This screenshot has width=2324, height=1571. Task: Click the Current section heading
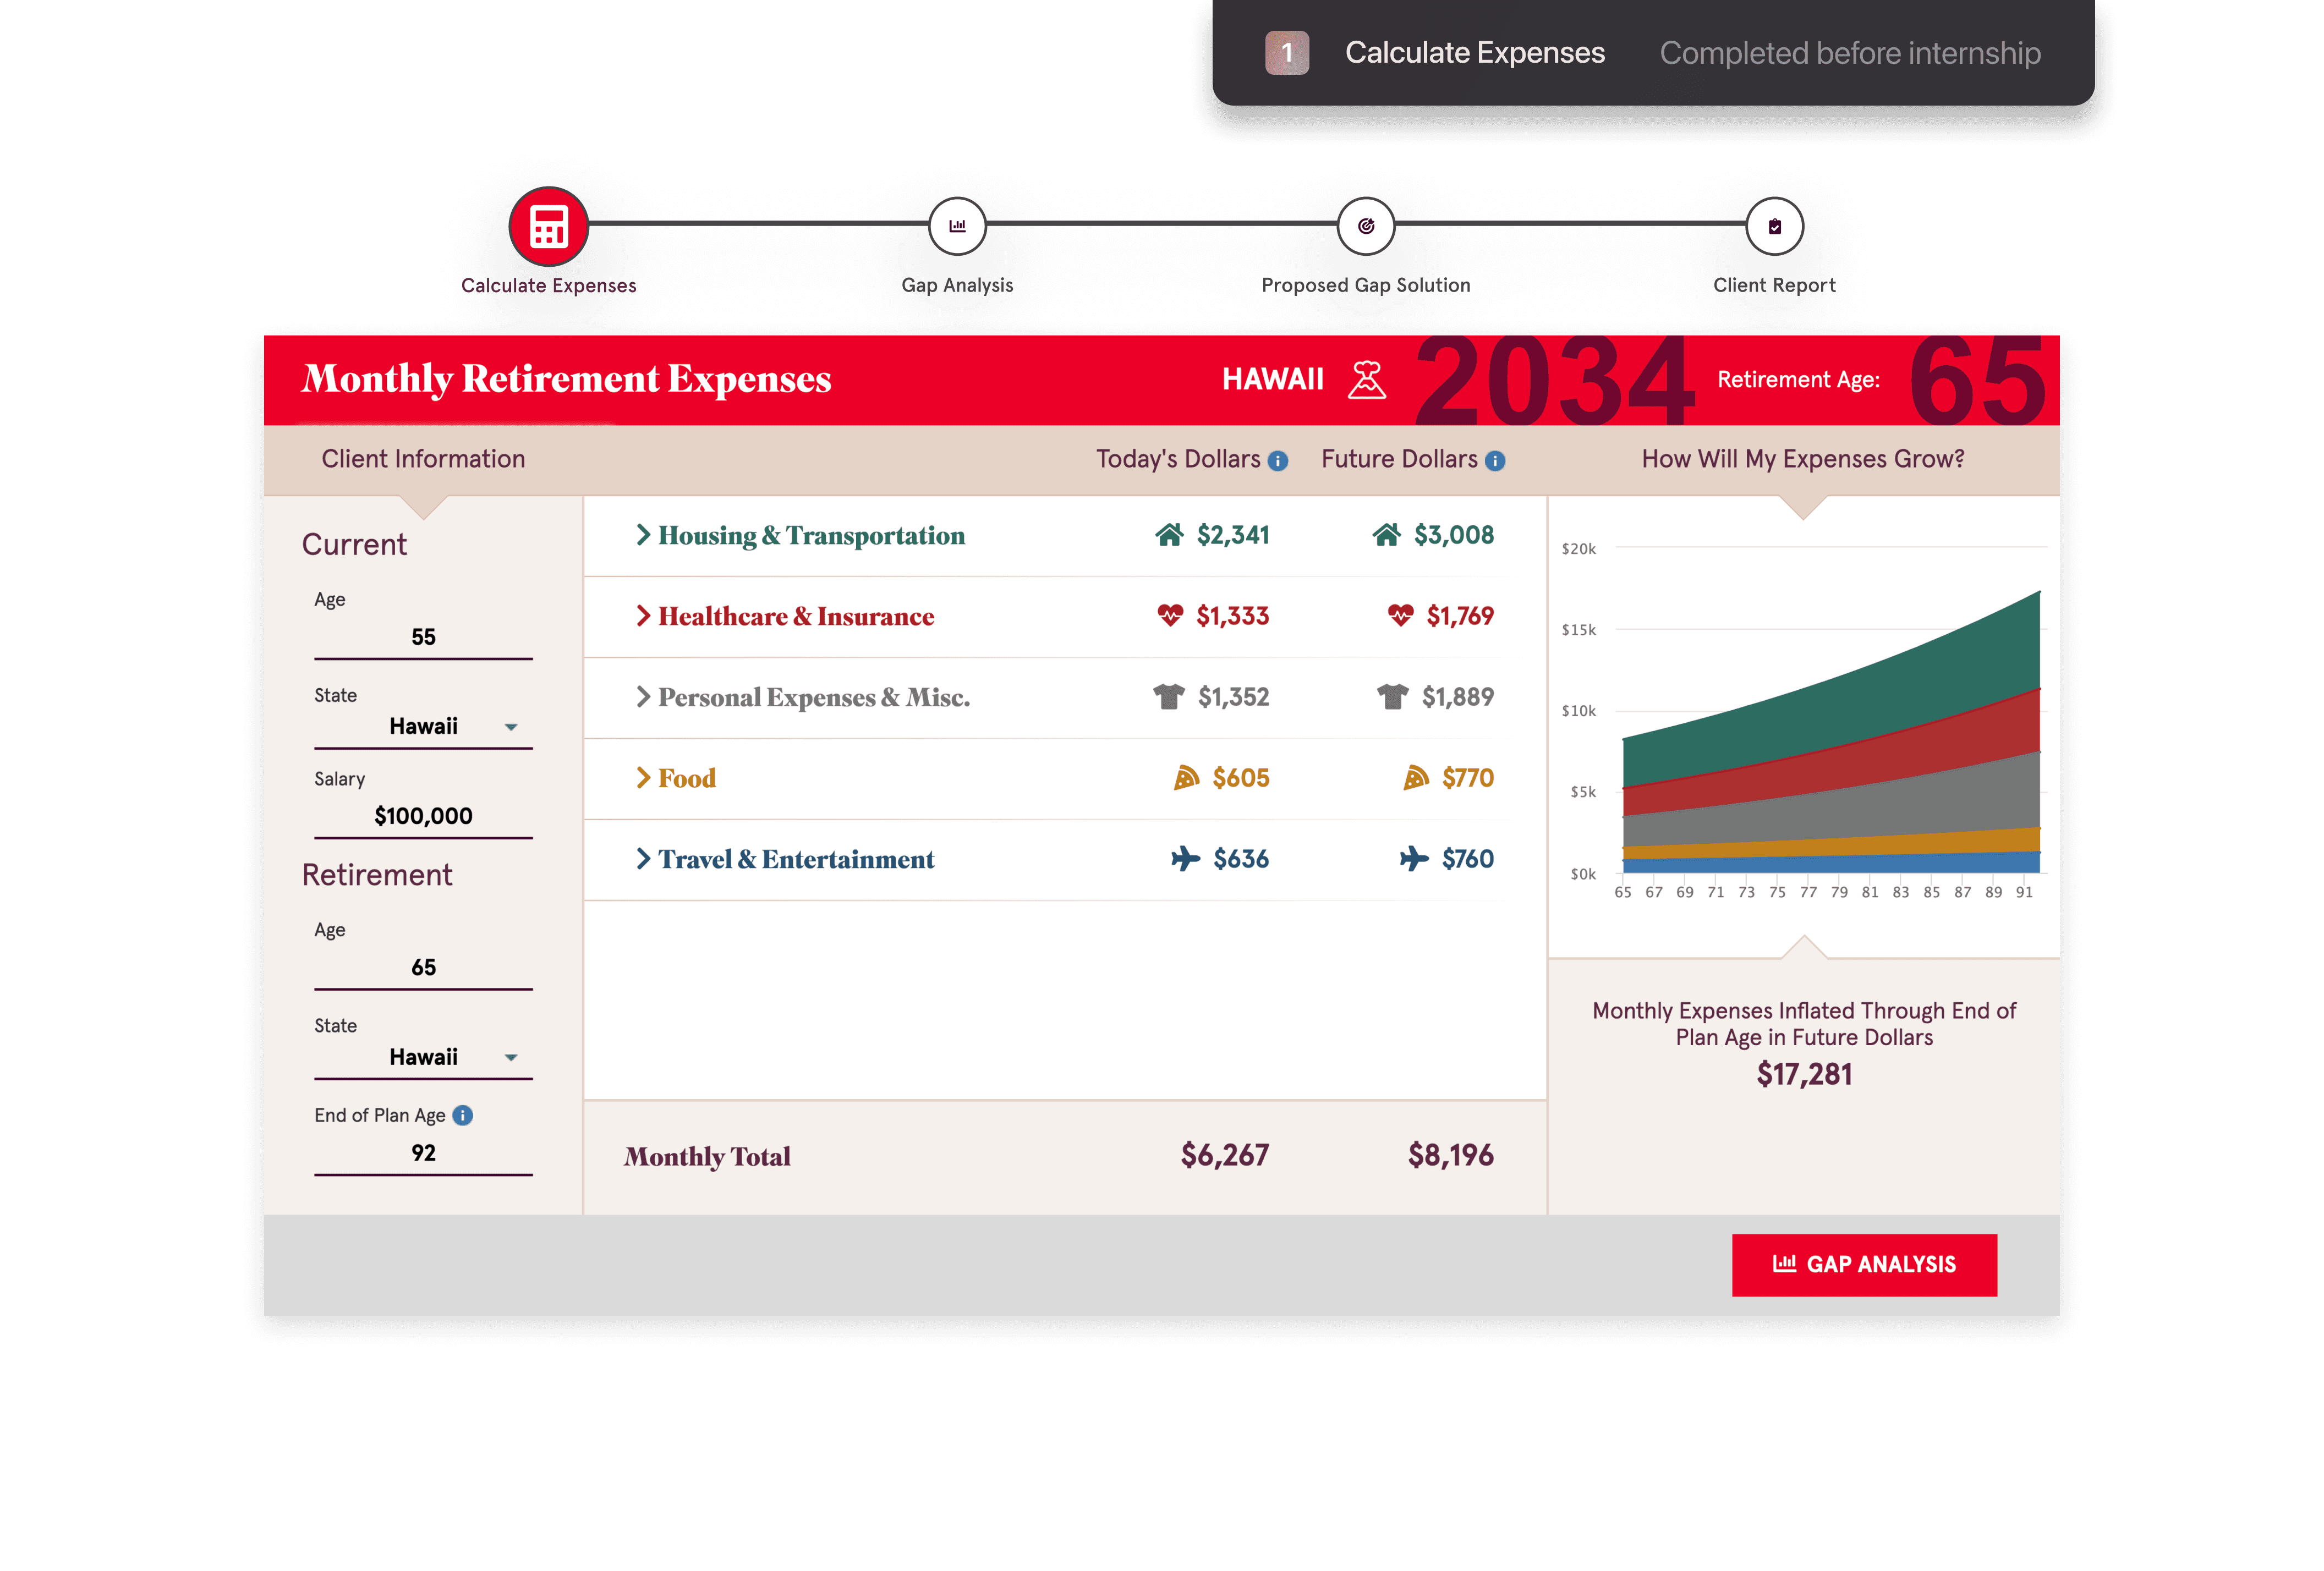tap(354, 545)
